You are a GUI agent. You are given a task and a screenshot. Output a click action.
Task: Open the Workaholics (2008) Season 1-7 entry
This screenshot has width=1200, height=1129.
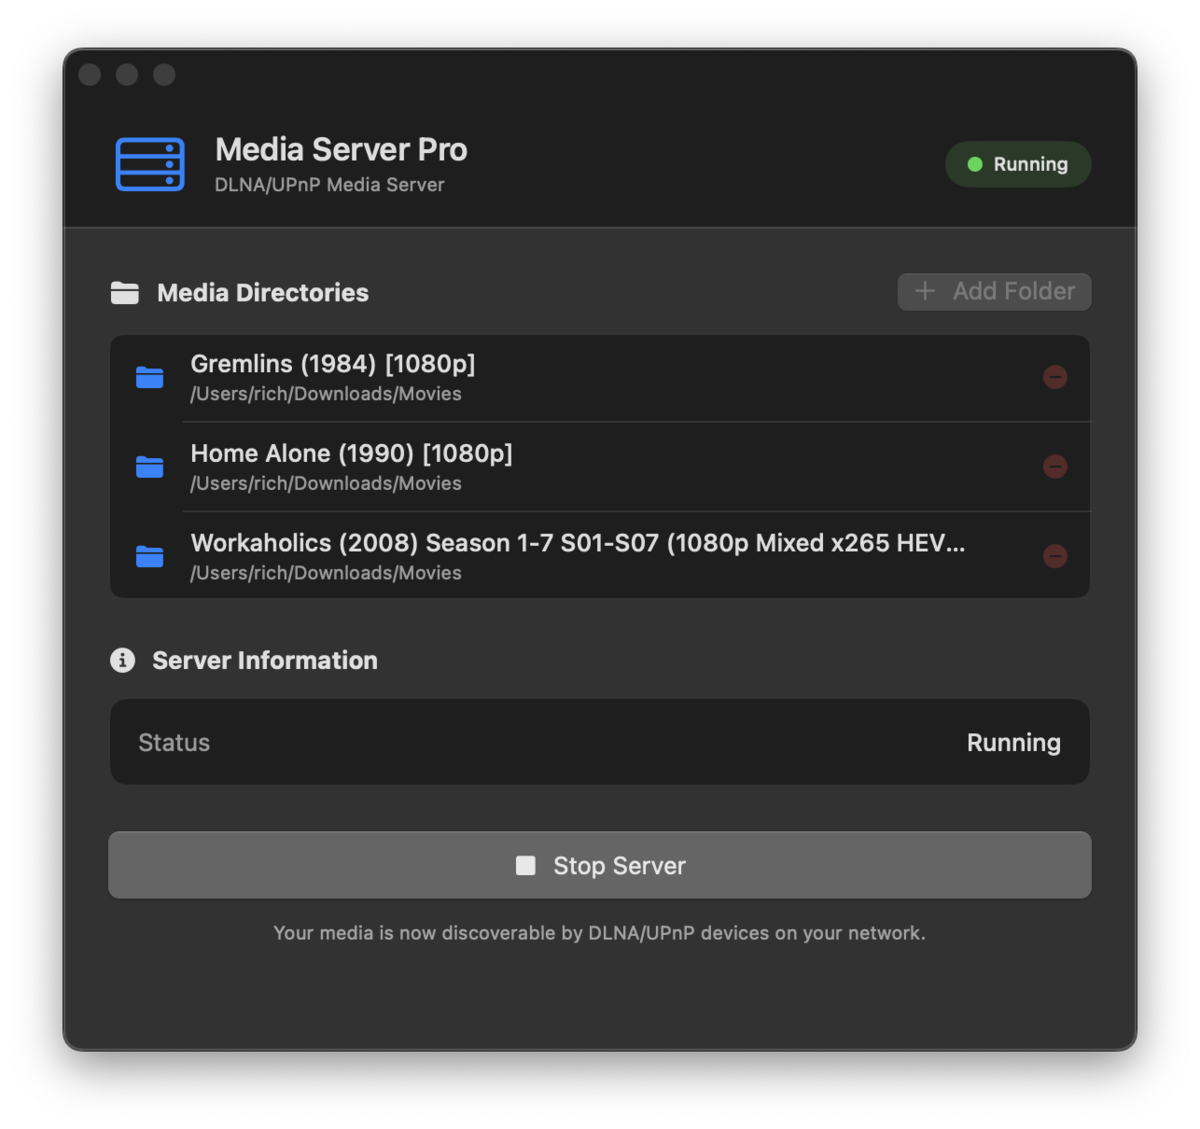600,556
